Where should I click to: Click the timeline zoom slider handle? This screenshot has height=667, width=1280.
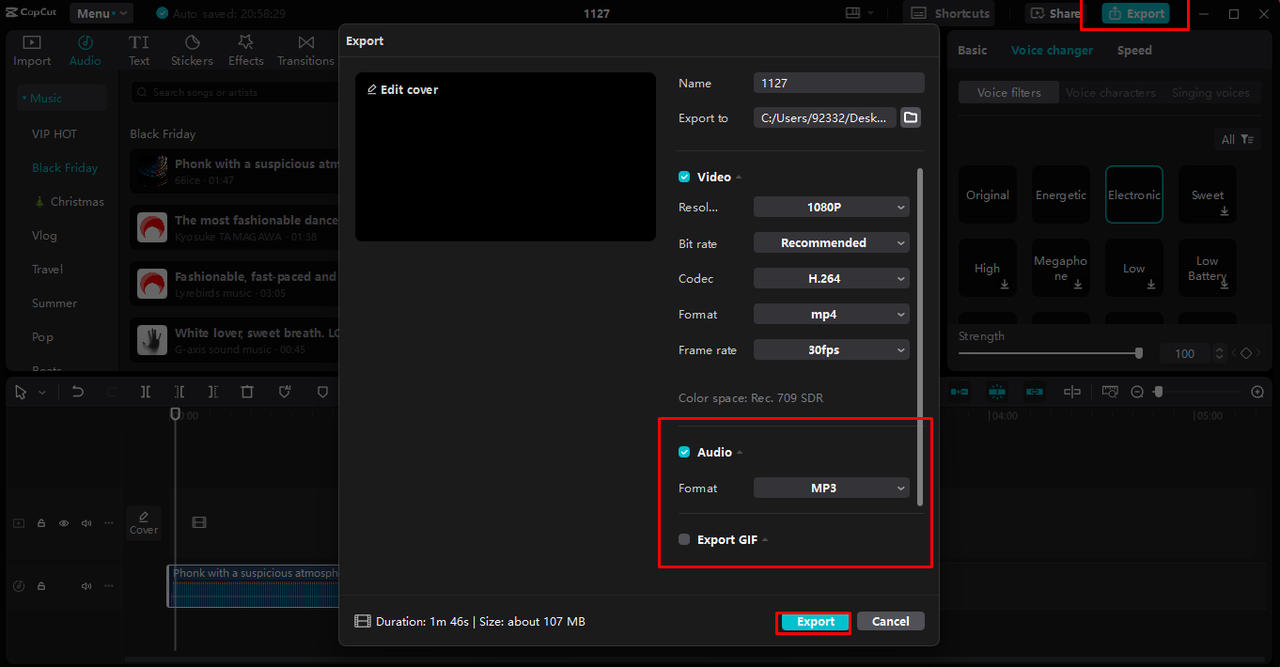[x=1158, y=392]
